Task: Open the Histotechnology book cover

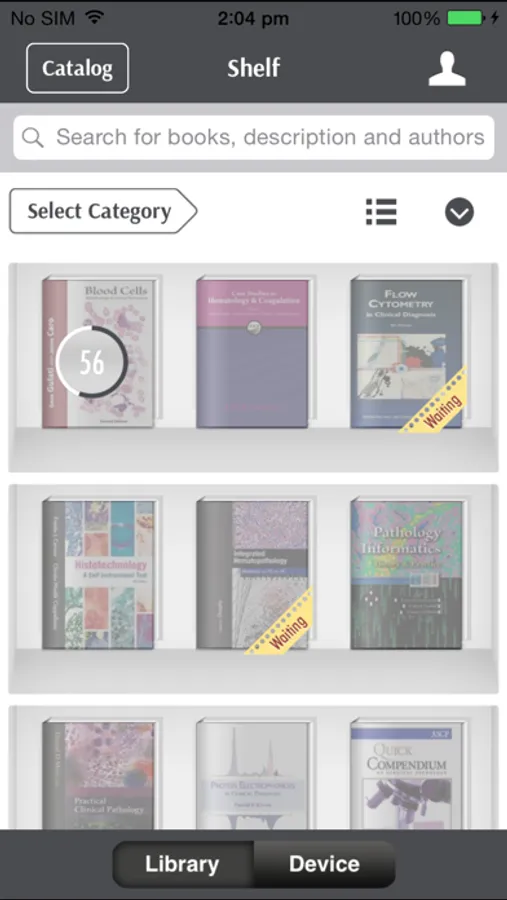Action: [x=99, y=575]
